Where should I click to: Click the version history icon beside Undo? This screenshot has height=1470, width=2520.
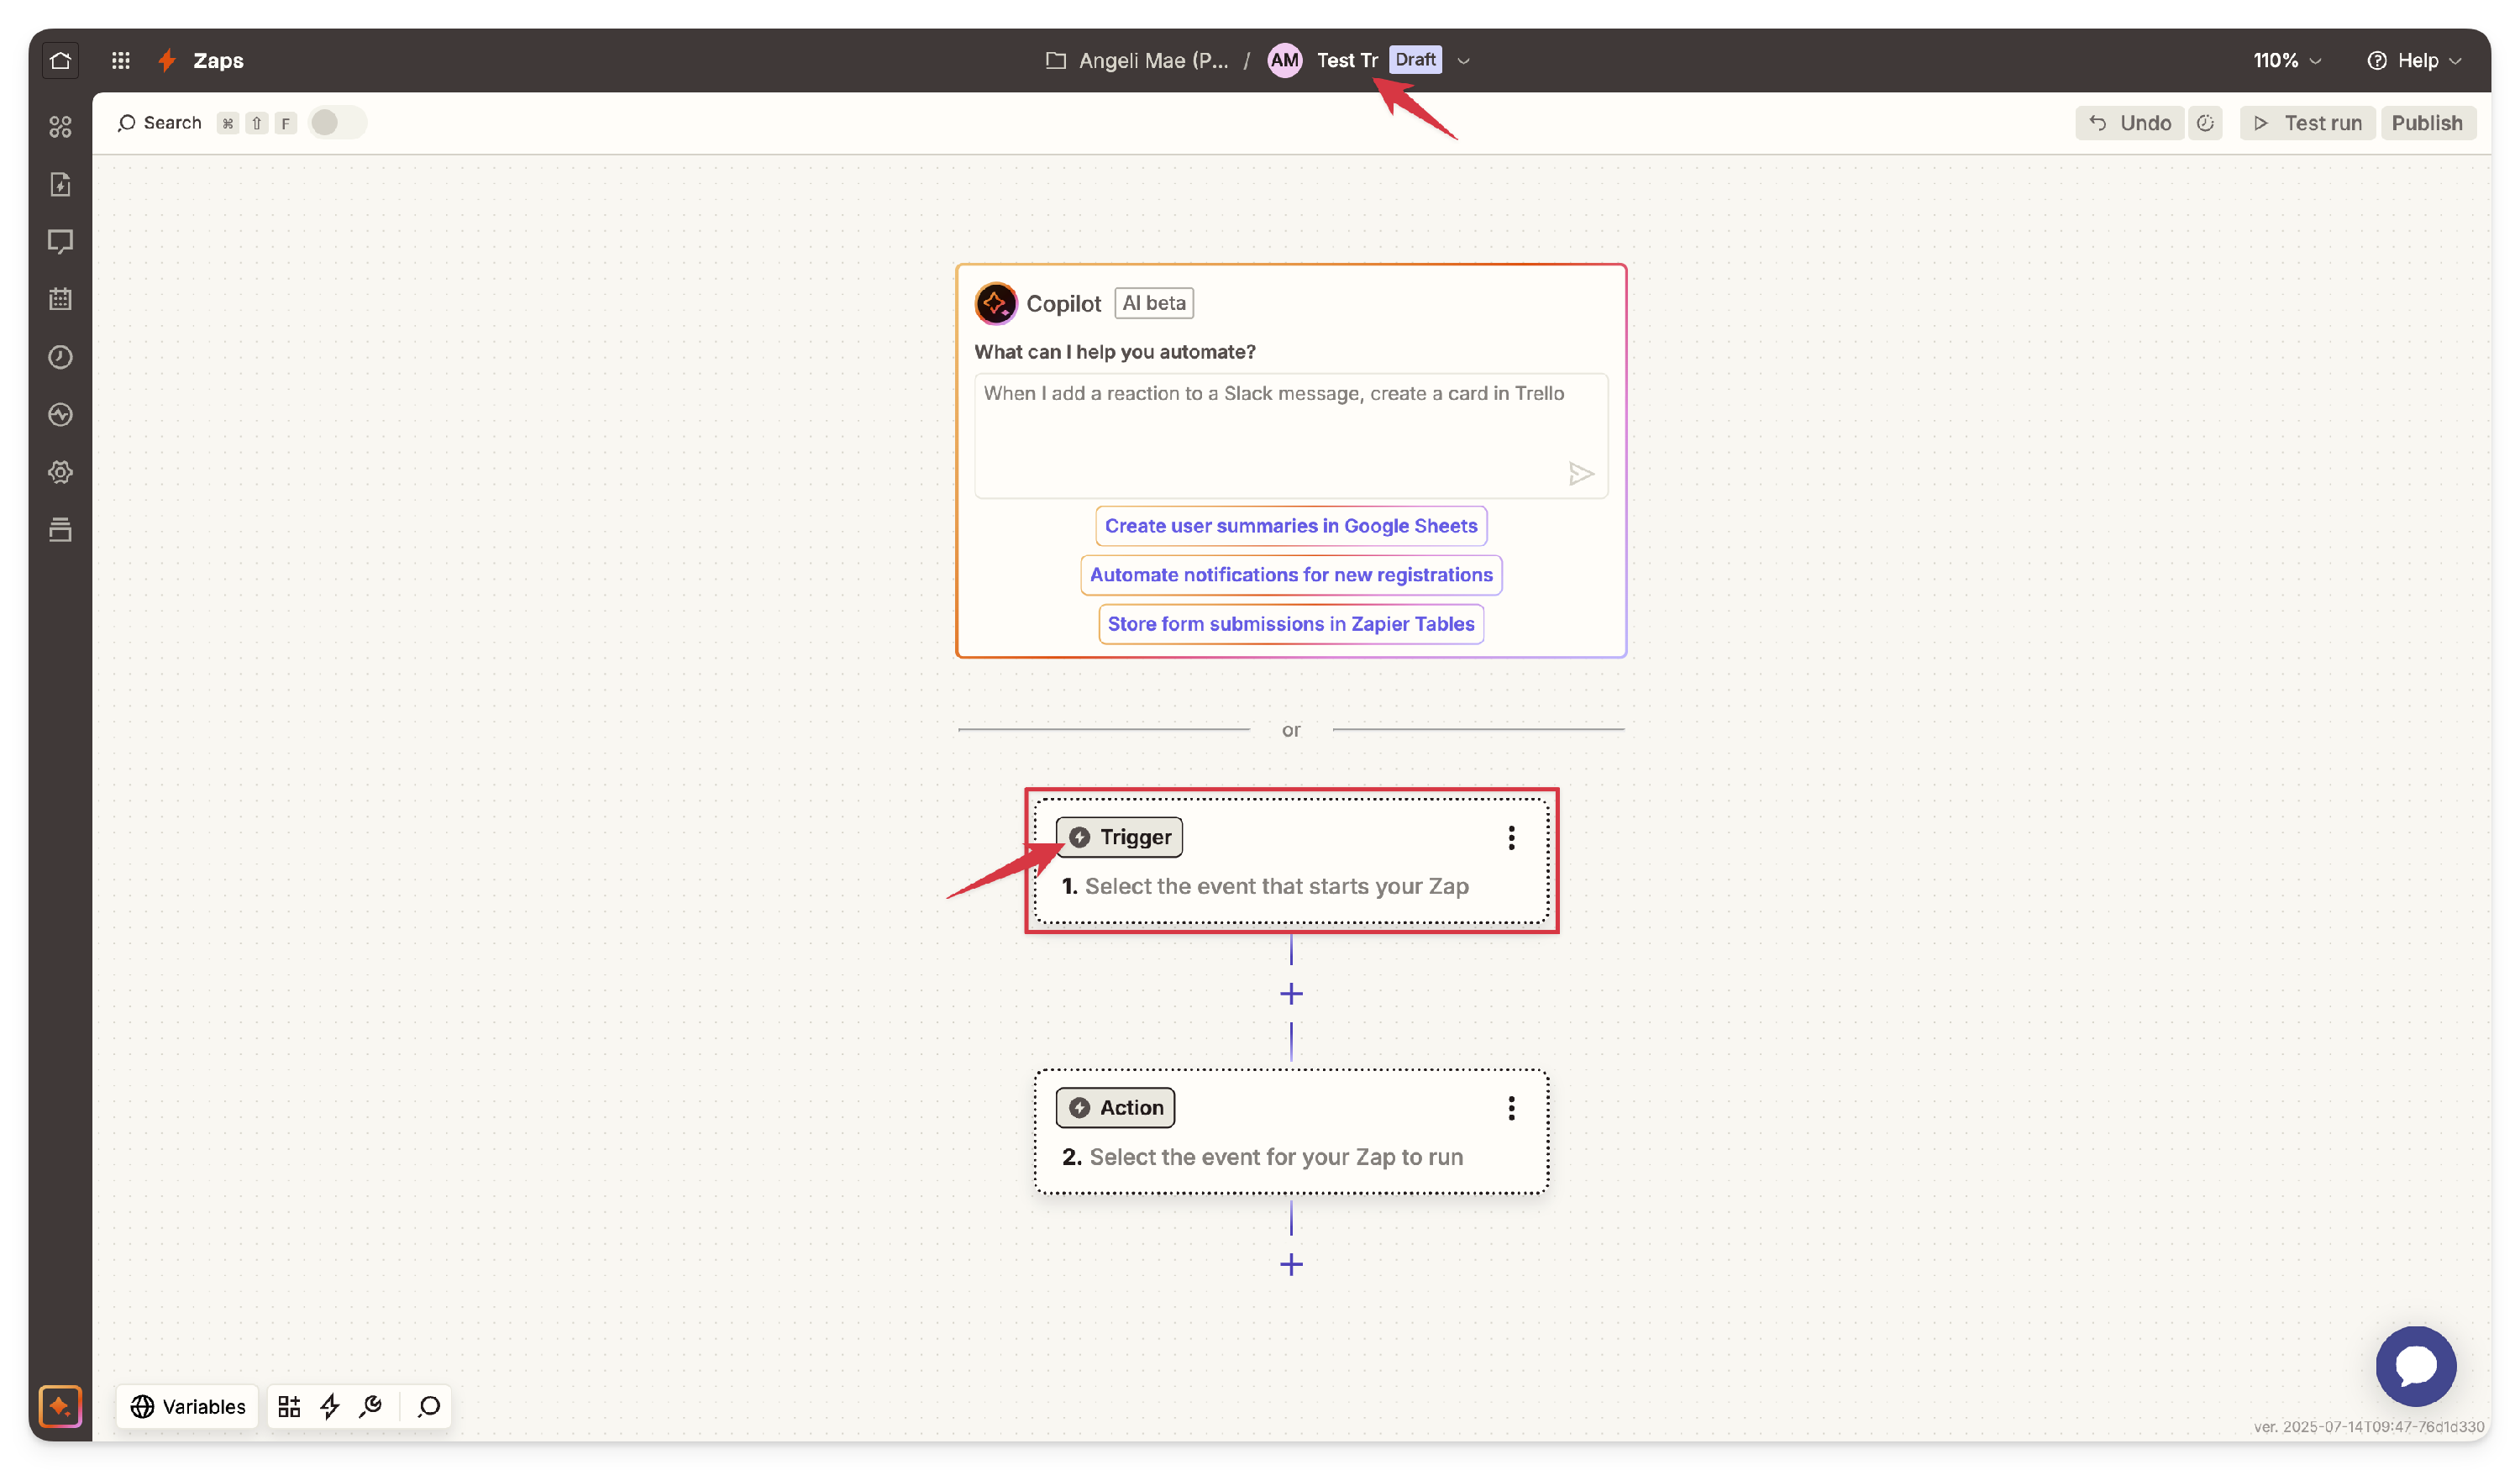[2206, 123]
